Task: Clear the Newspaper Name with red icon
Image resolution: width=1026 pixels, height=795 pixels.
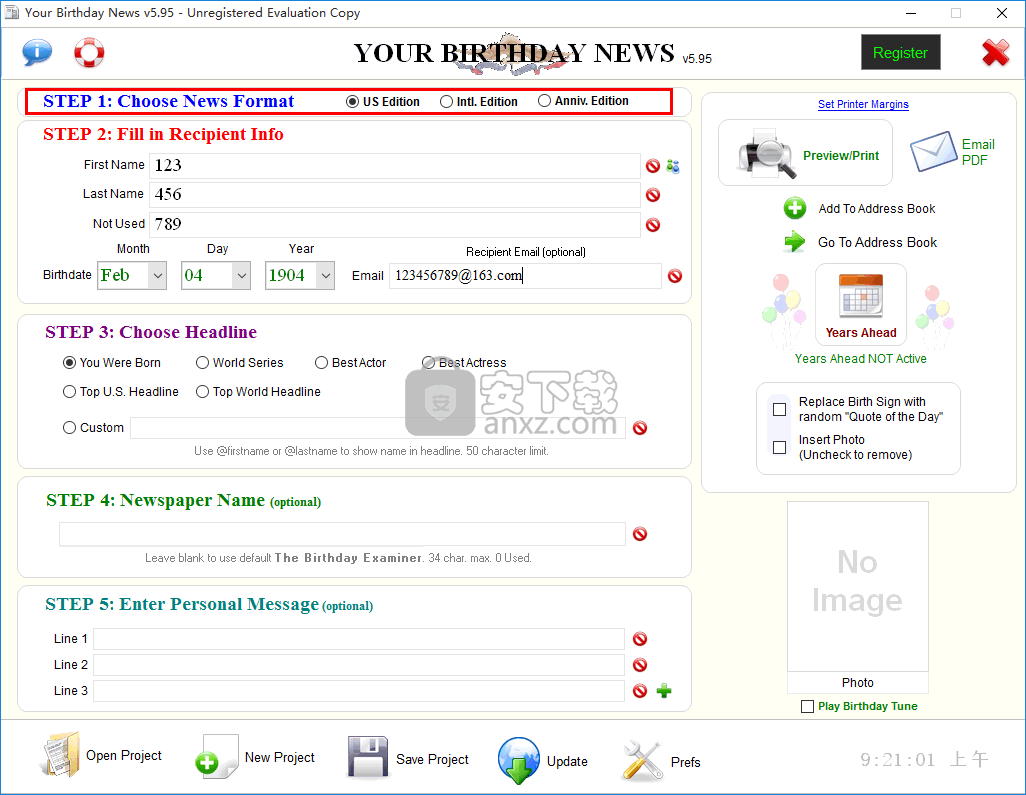Action: pos(641,534)
